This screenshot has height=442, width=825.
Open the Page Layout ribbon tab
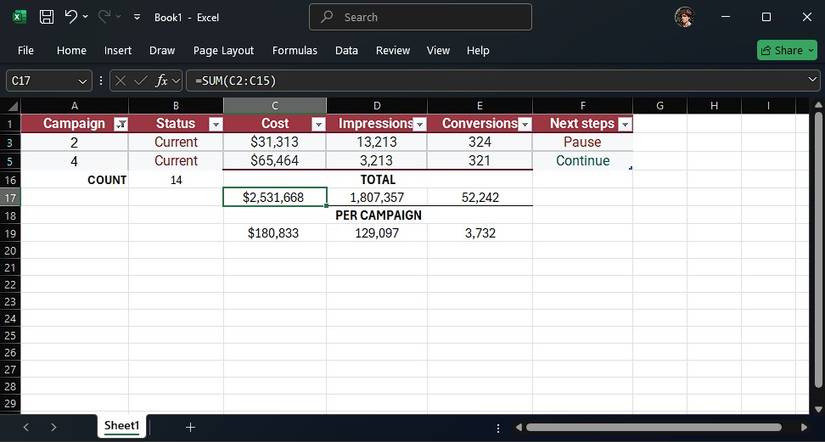pyautogui.click(x=223, y=51)
